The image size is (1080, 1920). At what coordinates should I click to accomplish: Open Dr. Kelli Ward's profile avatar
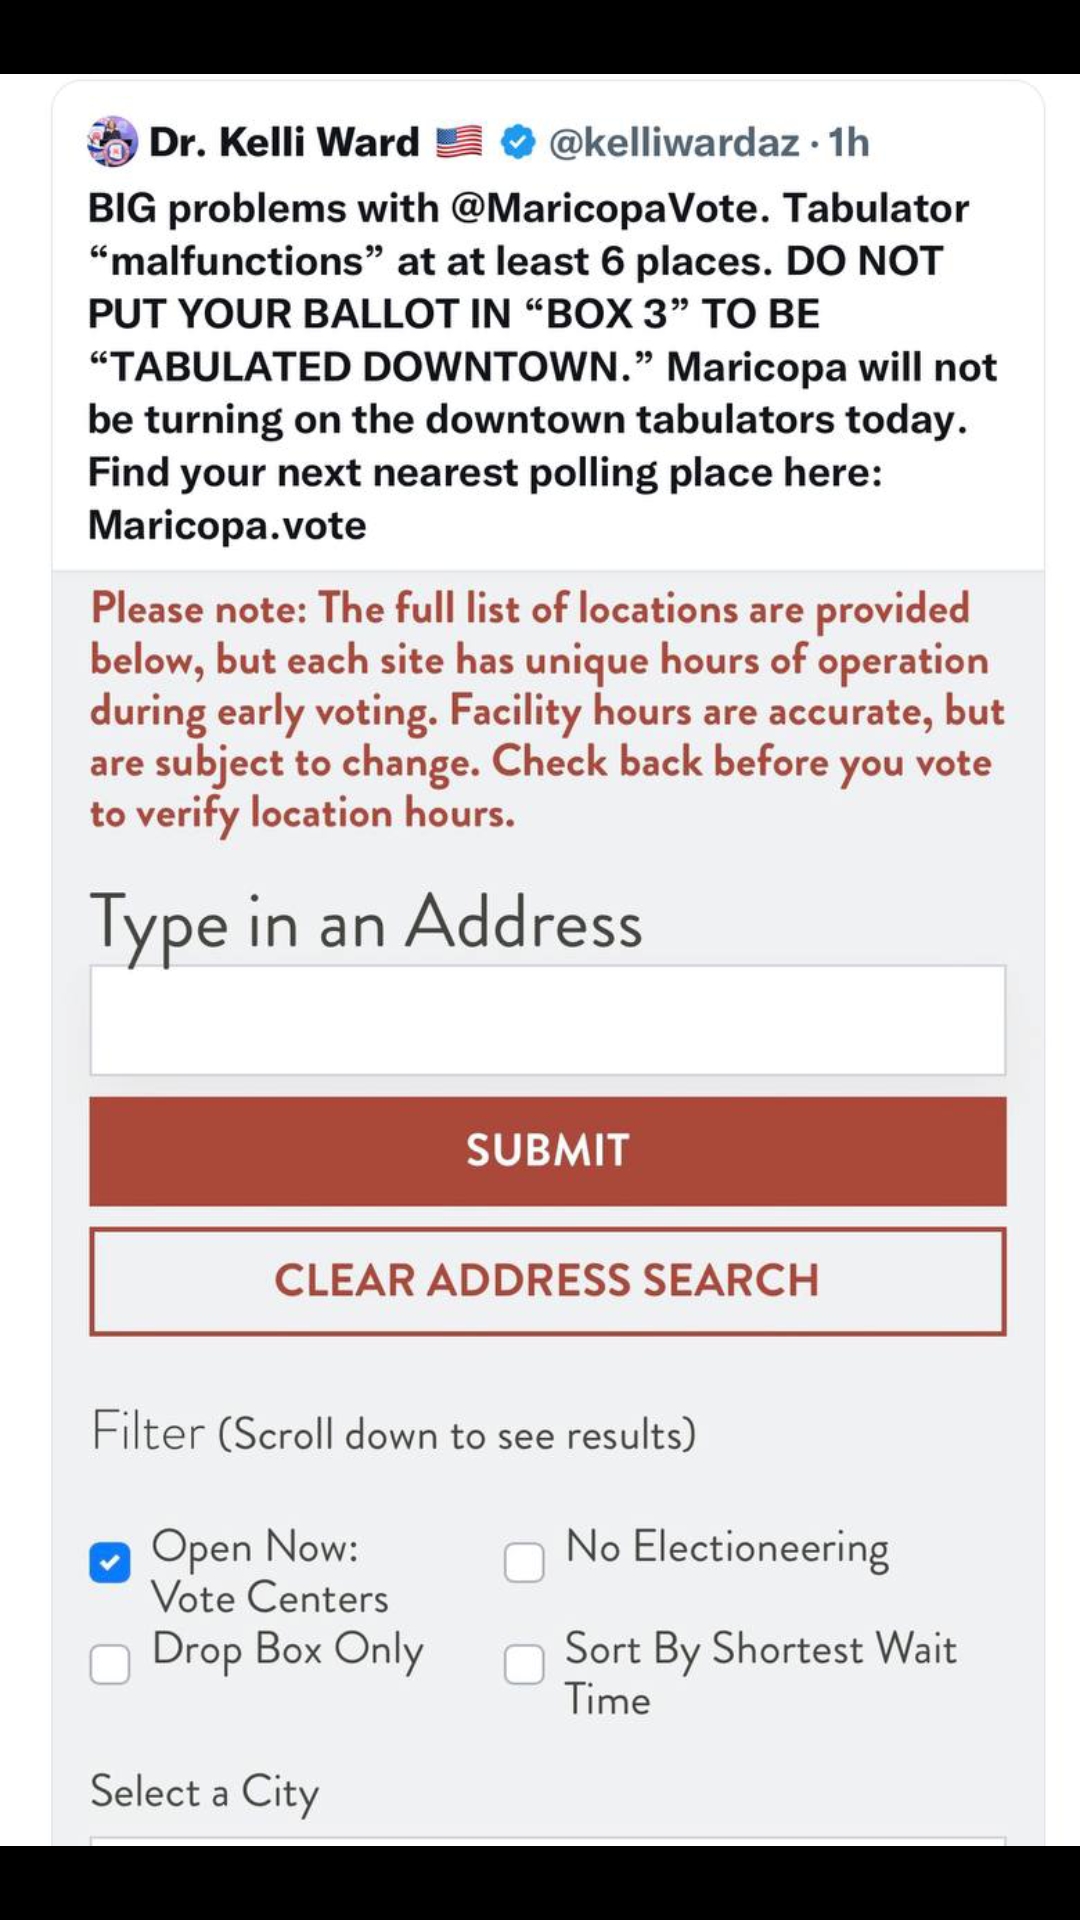pyautogui.click(x=112, y=141)
